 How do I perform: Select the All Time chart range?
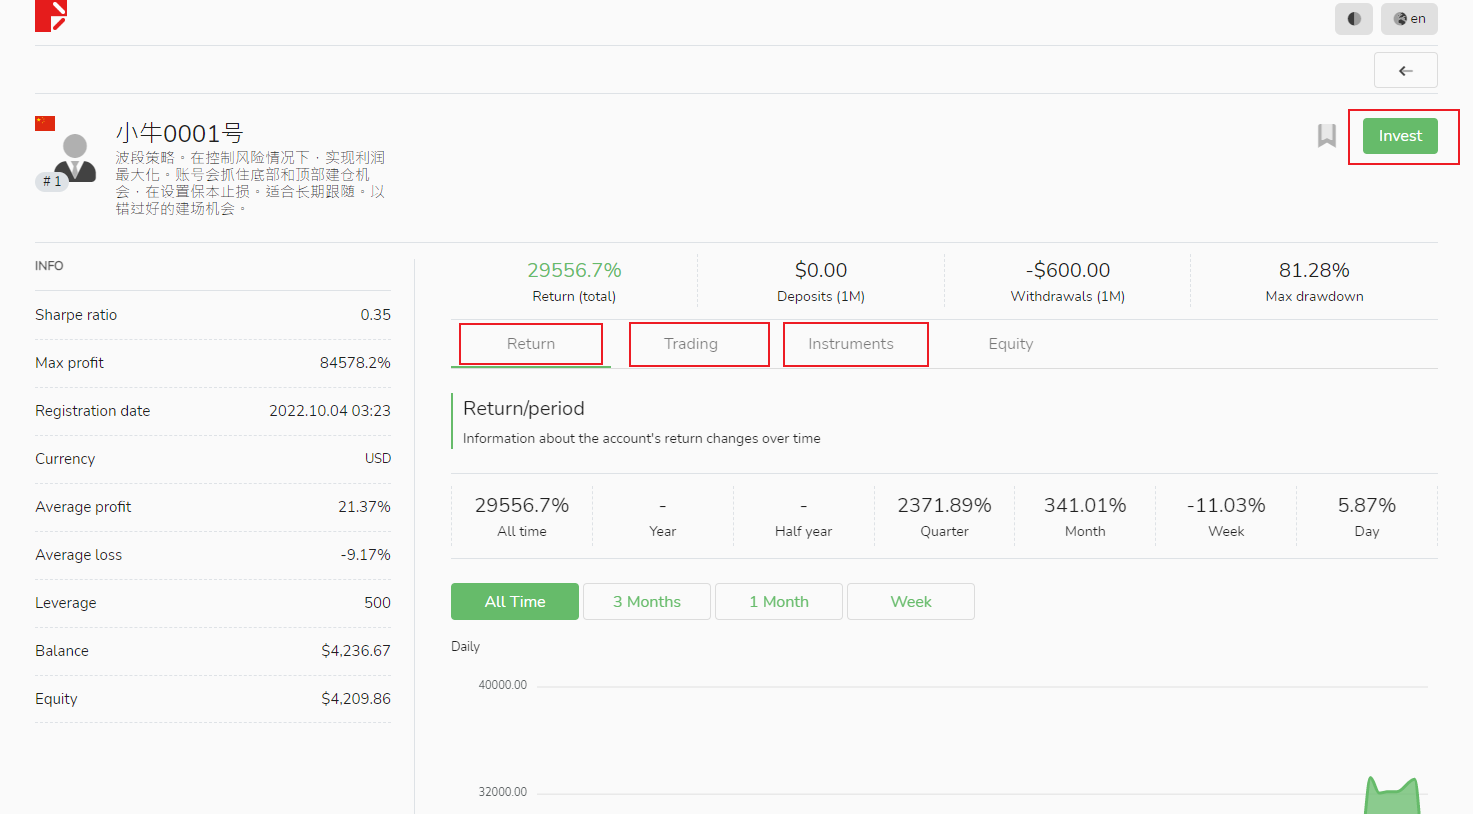click(x=514, y=602)
